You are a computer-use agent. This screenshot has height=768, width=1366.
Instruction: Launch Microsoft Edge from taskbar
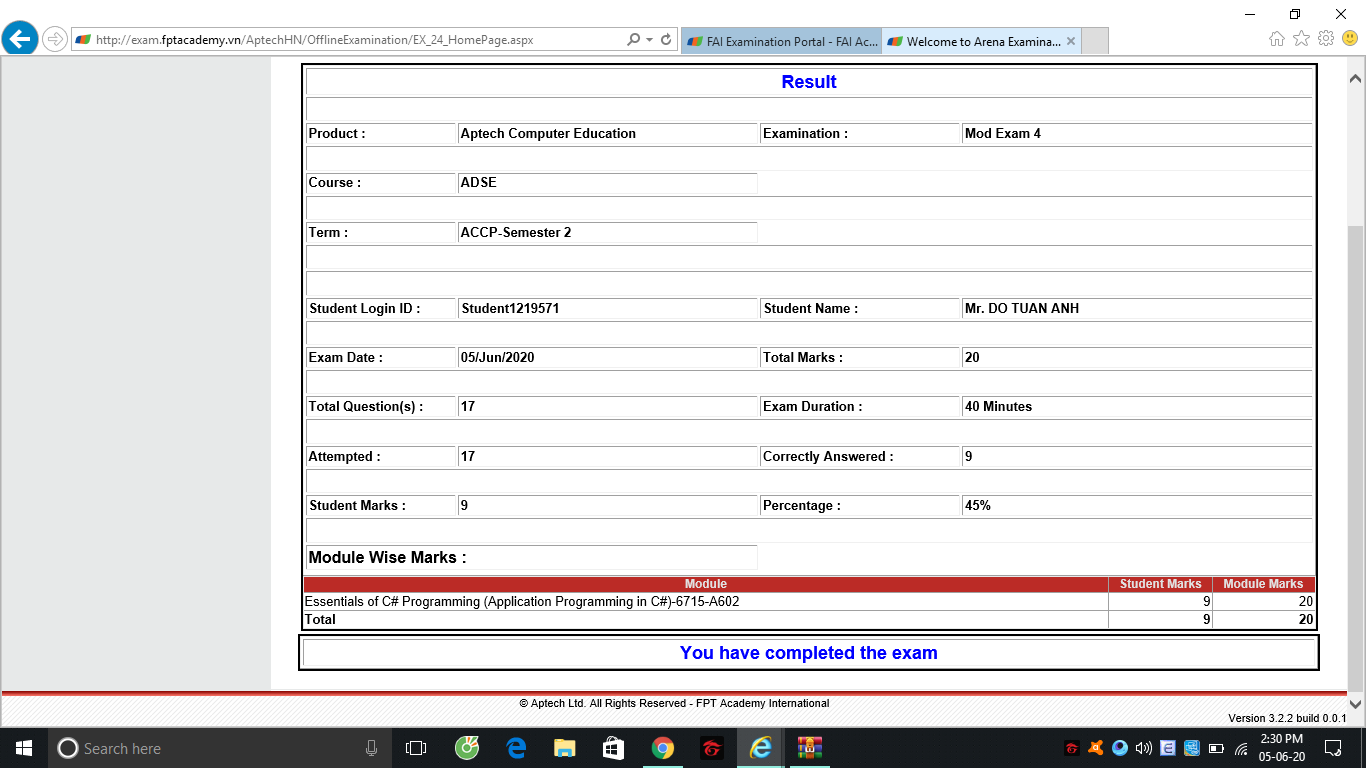point(516,748)
